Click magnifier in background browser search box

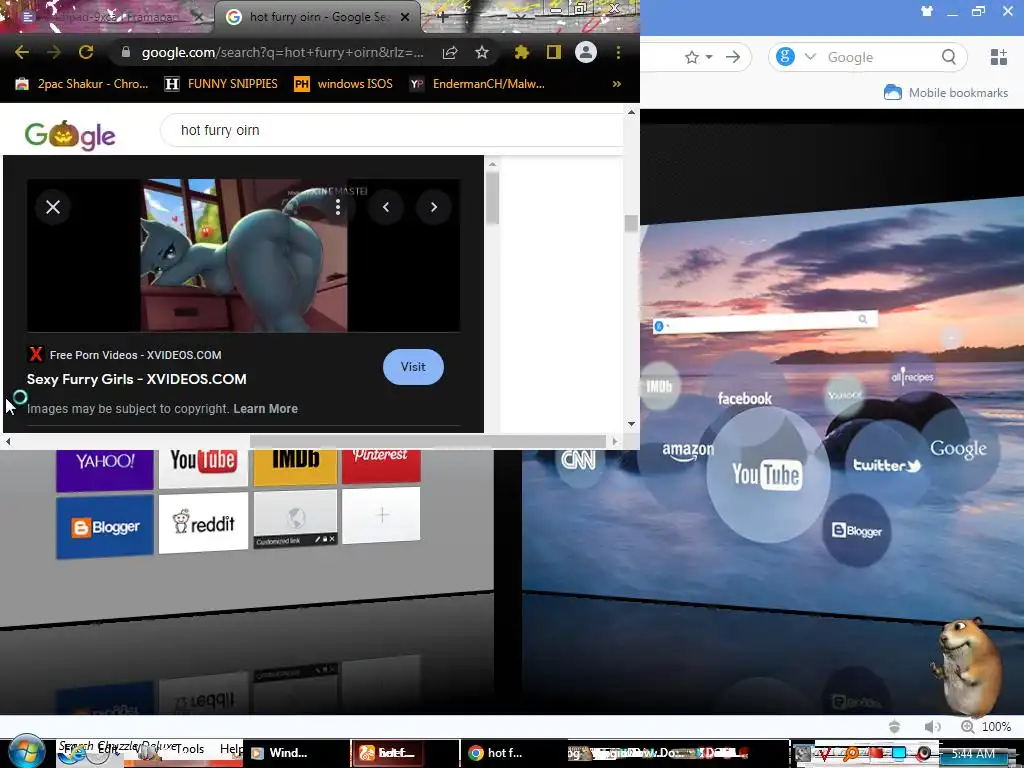click(x=949, y=57)
